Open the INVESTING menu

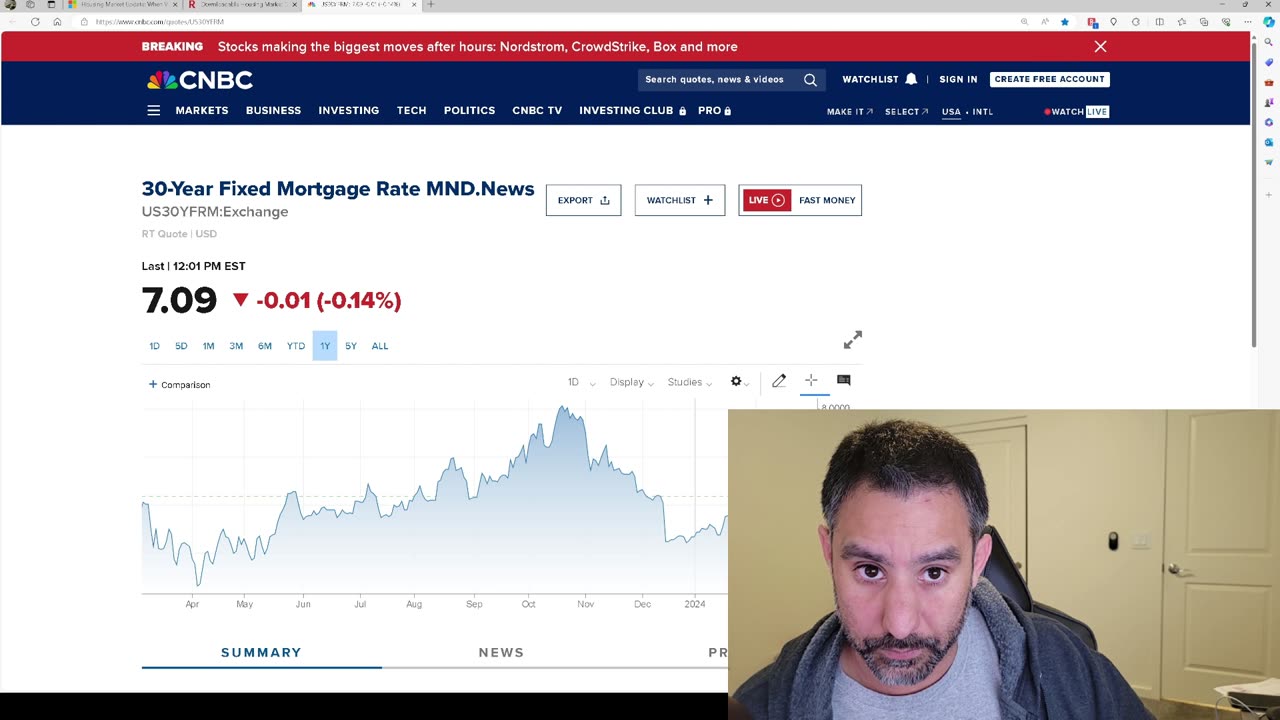pyautogui.click(x=349, y=111)
